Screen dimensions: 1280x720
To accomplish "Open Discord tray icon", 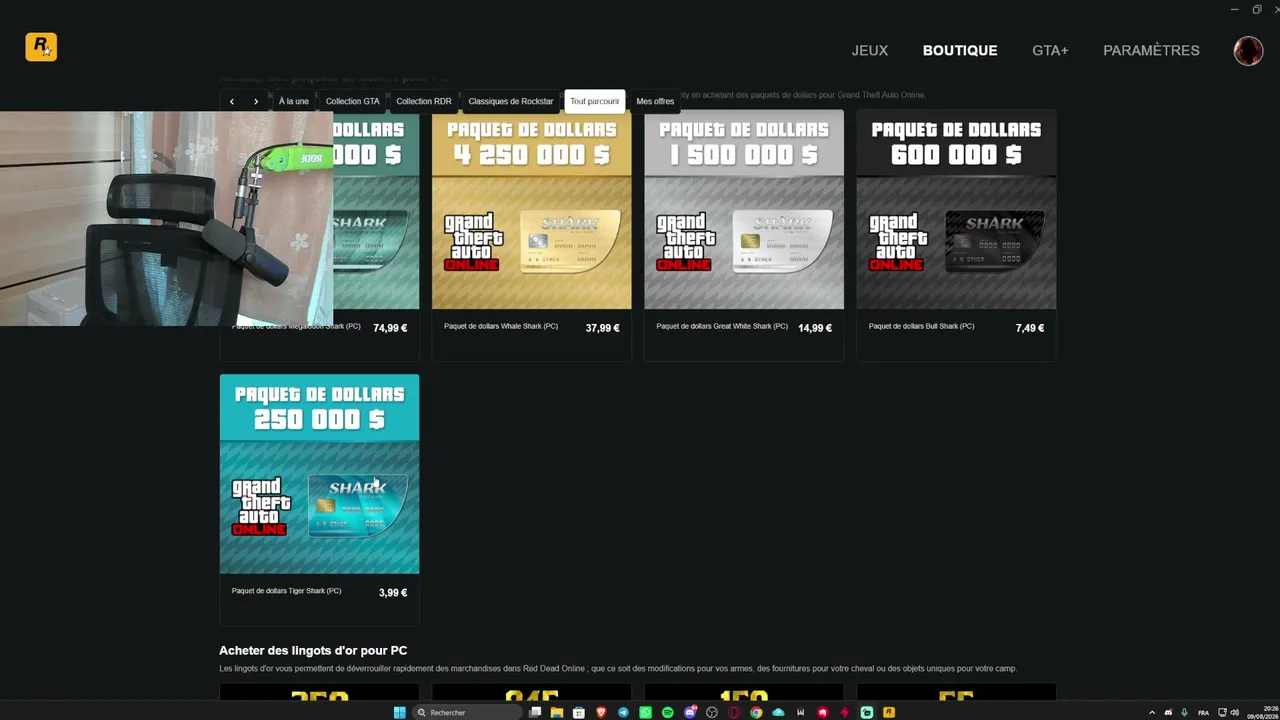I will pos(1168,712).
